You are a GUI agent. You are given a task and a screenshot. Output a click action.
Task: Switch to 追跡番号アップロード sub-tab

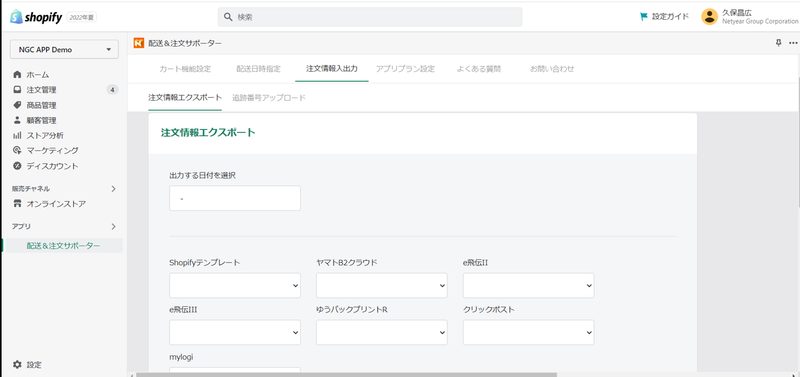[269, 97]
